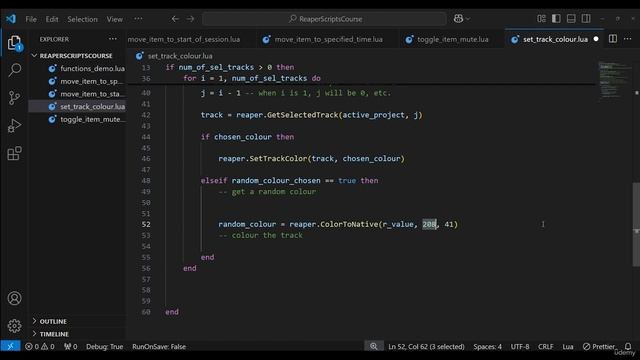
Task: Open the Customize Layout icon
Action: 541,19
